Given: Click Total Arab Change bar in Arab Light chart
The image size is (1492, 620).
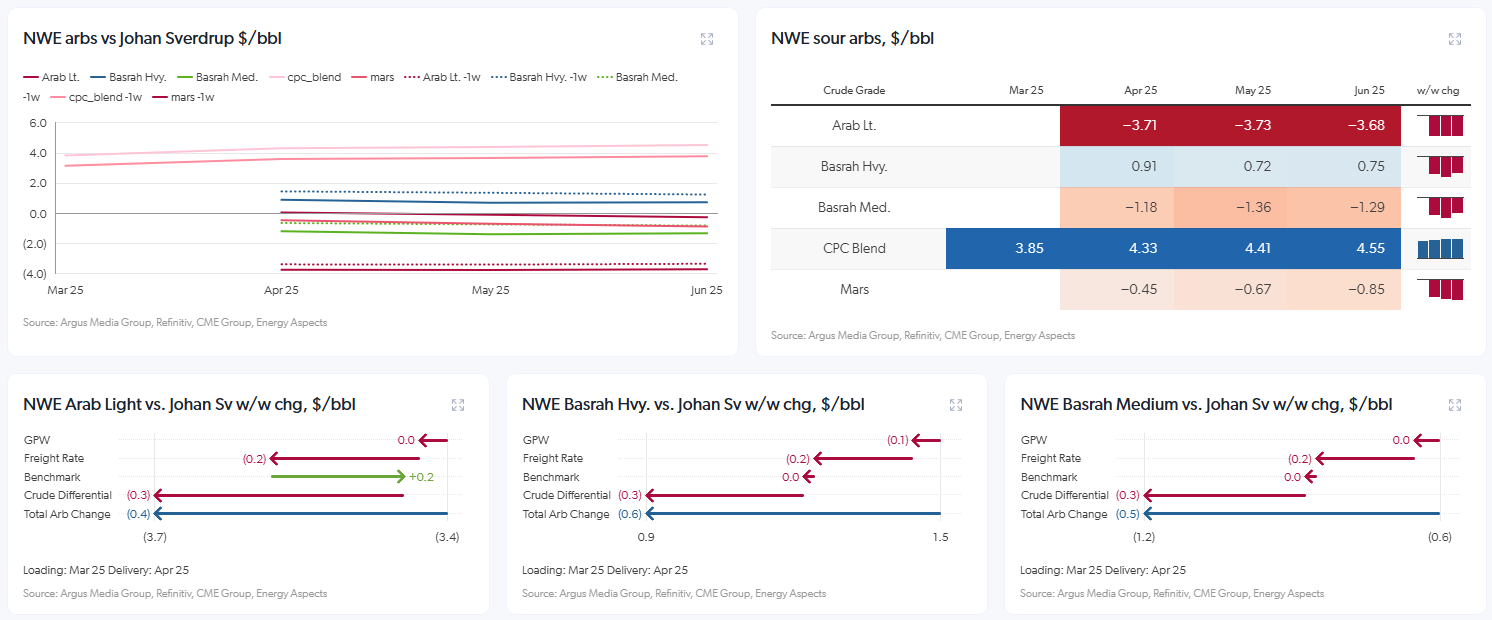Looking at the screenshot, I should pyautogui.click(x=301, y=514).
